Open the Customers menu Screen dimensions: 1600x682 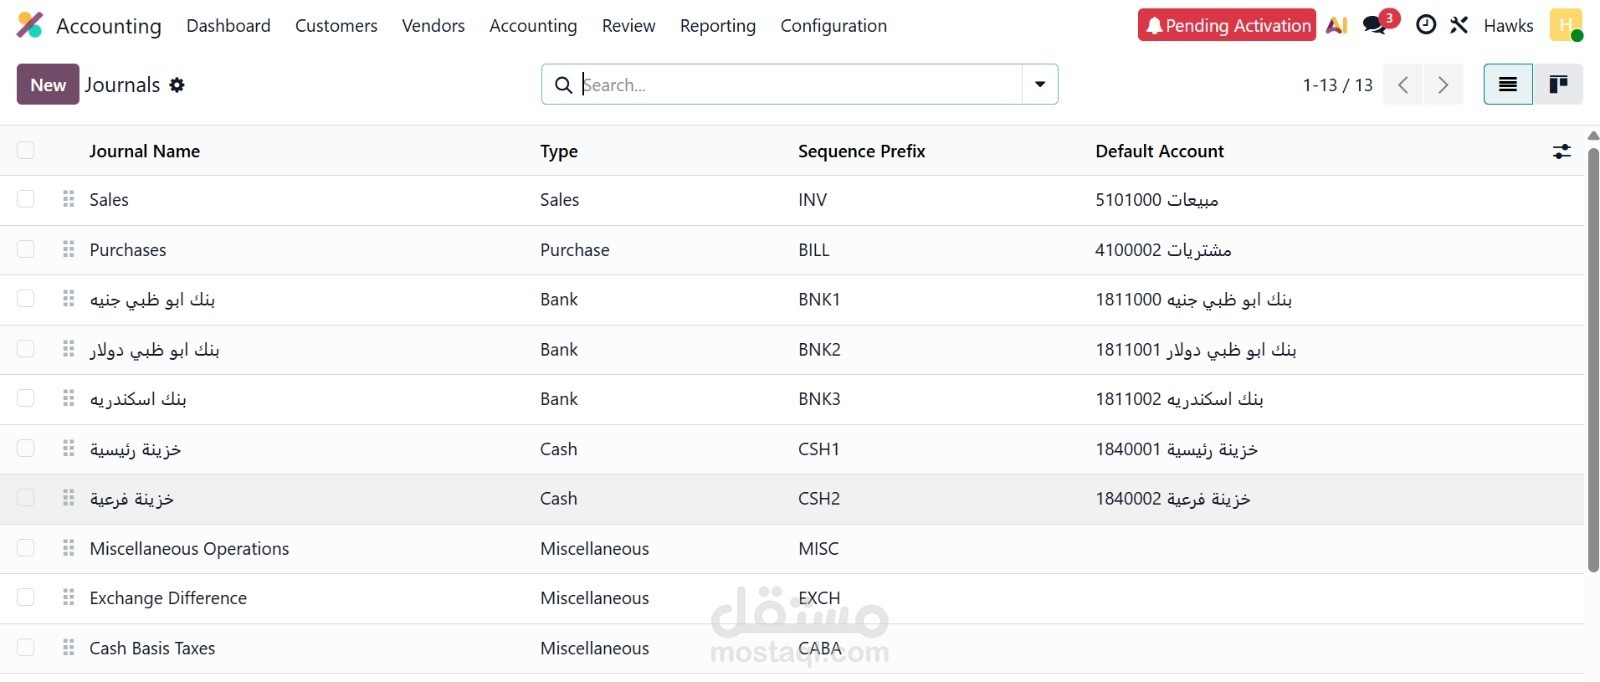[336, 26]
